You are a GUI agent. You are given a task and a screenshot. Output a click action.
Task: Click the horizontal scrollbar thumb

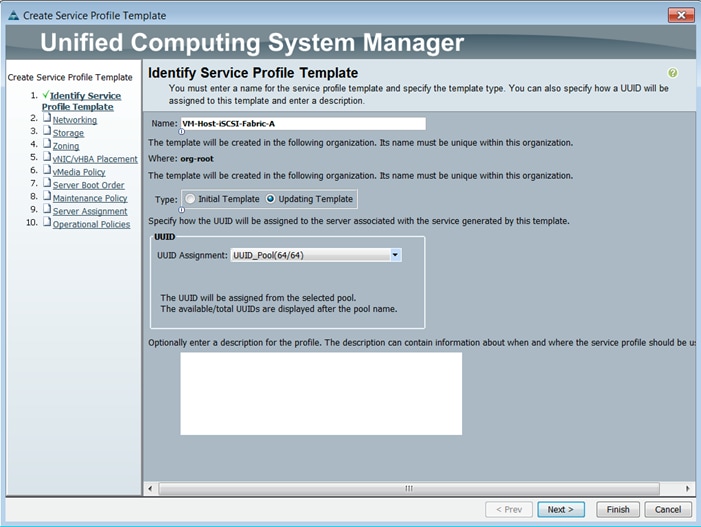tap(409, 489)
